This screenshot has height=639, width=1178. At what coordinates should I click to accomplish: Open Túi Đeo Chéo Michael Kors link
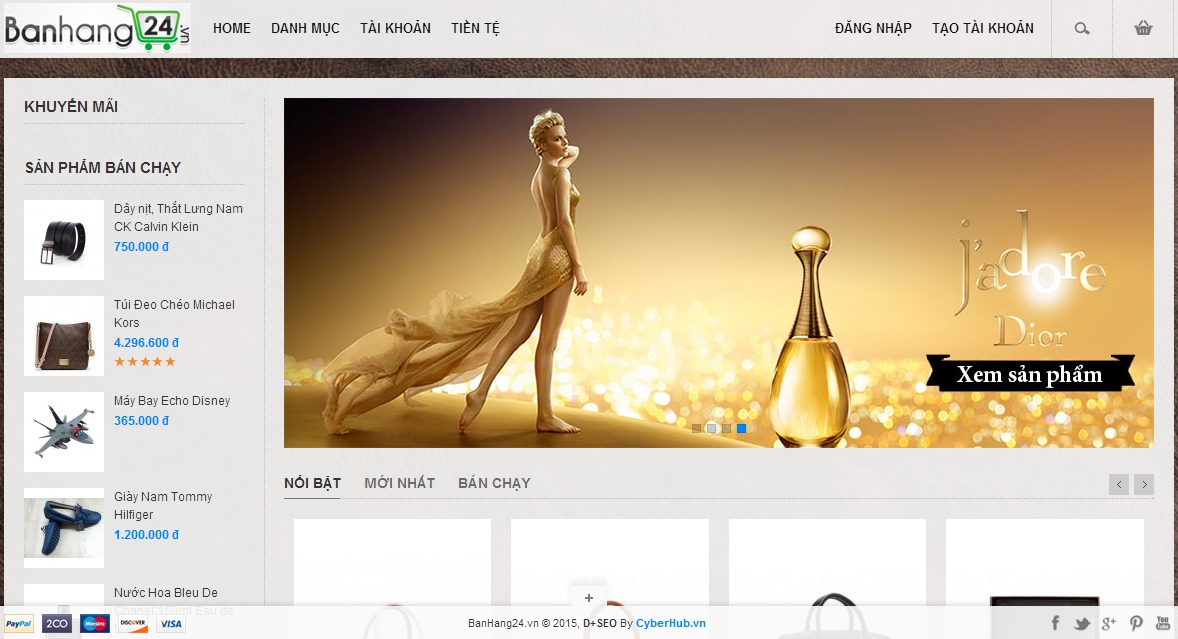(174, 314)
